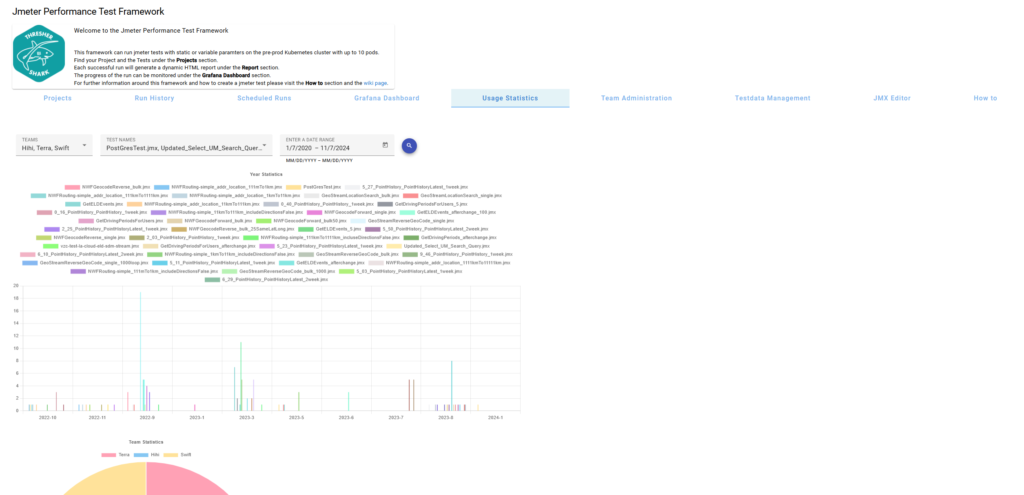The image size is (1024, 495).
Task: Select the Usage Statistics tab
Action: click(x=510, y=98)
